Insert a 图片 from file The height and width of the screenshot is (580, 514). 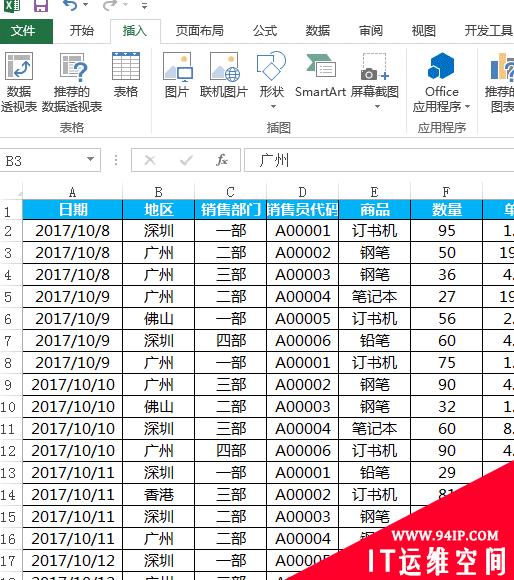tap(177, 75)
